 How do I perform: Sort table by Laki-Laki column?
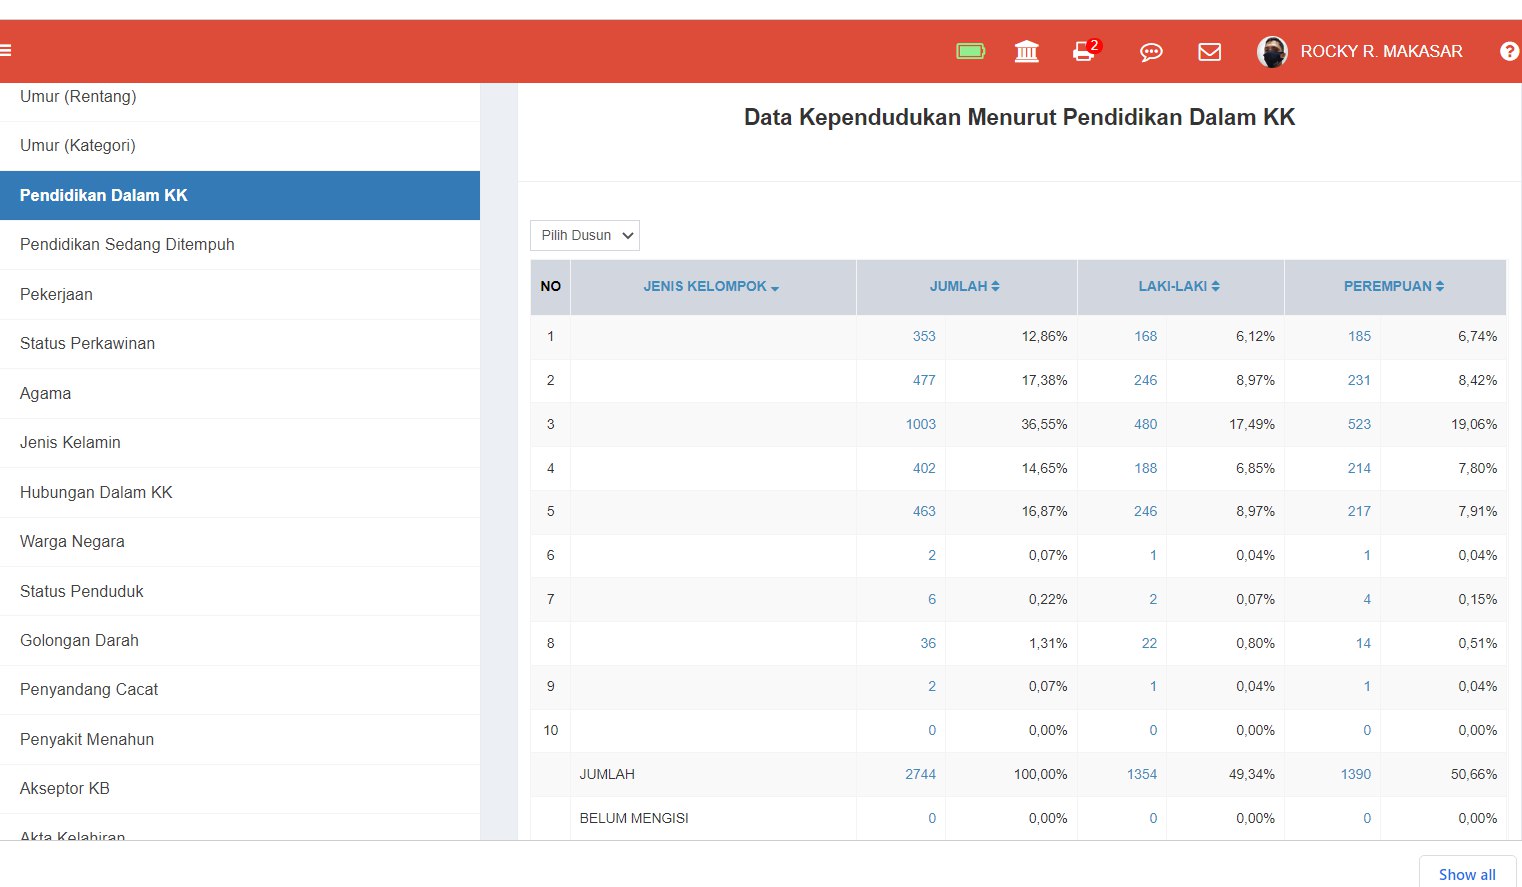click(1180, 286)
